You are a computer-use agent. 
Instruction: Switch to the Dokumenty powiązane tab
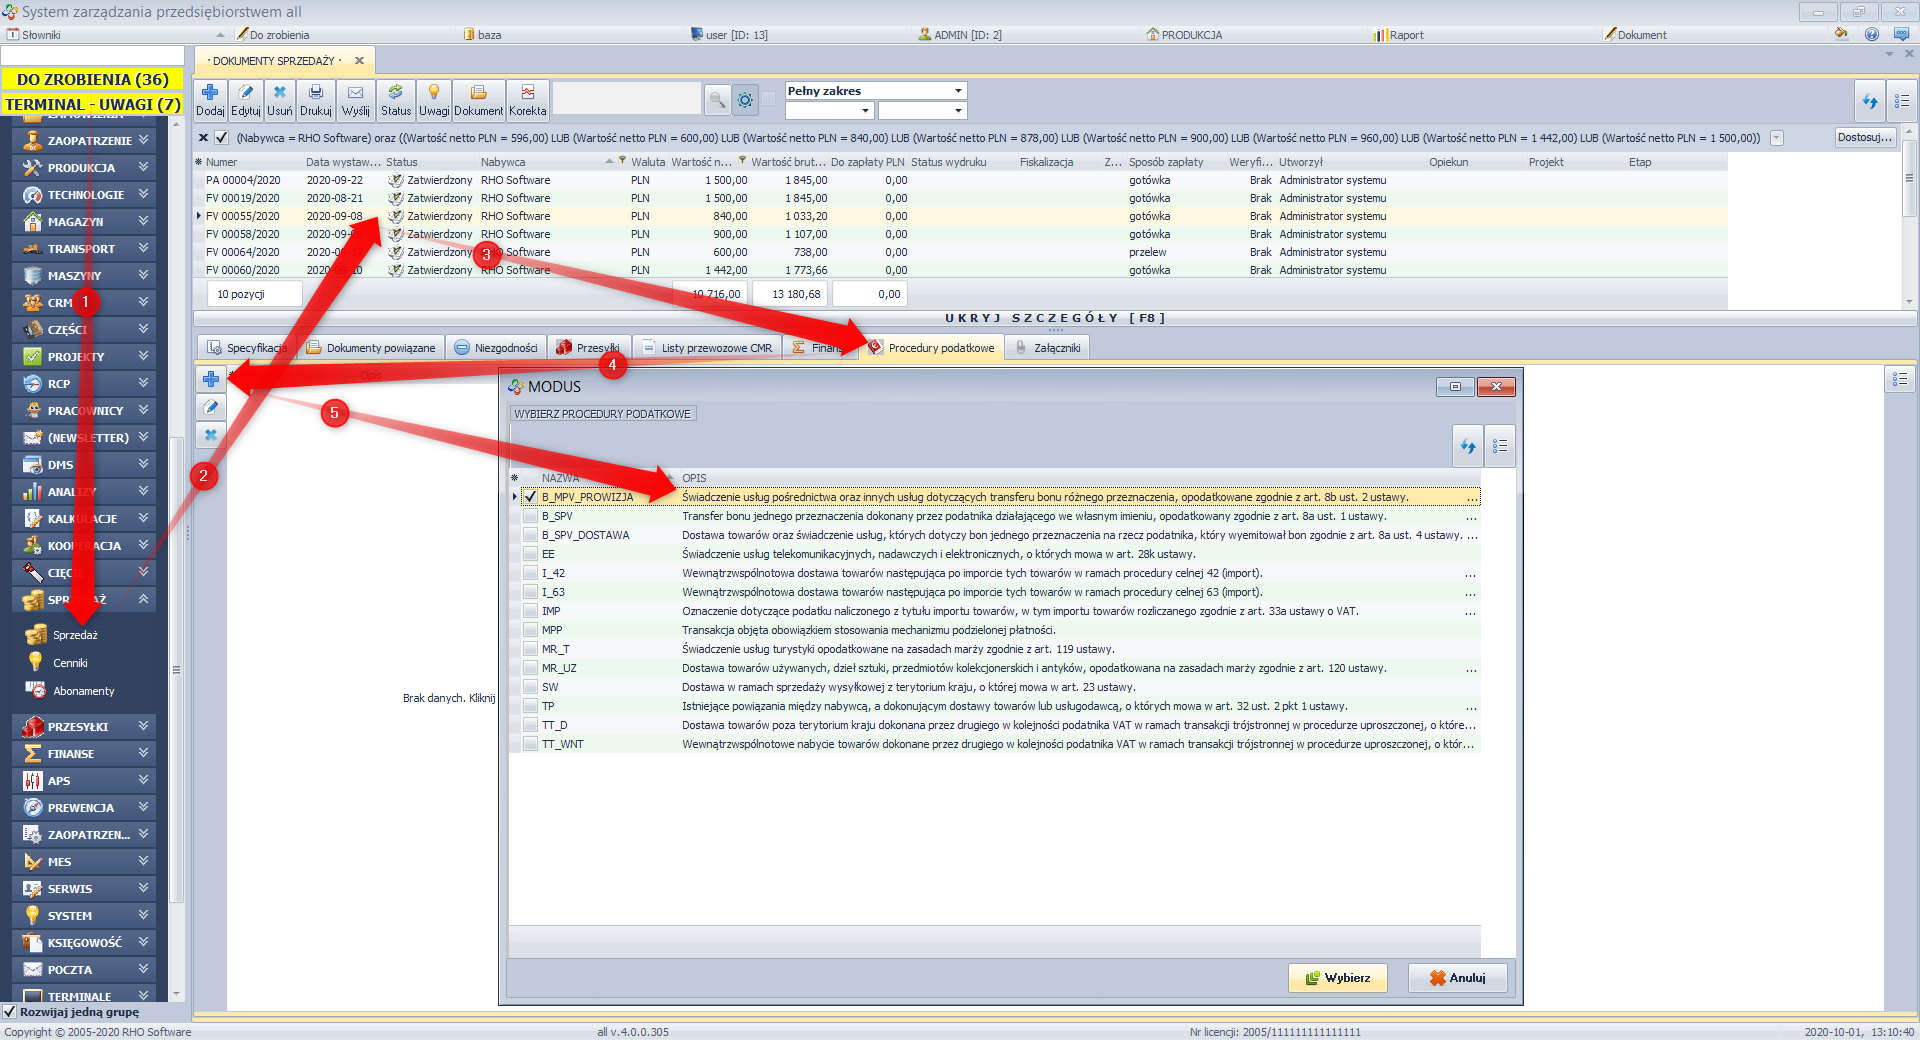(x=371, y=348)
